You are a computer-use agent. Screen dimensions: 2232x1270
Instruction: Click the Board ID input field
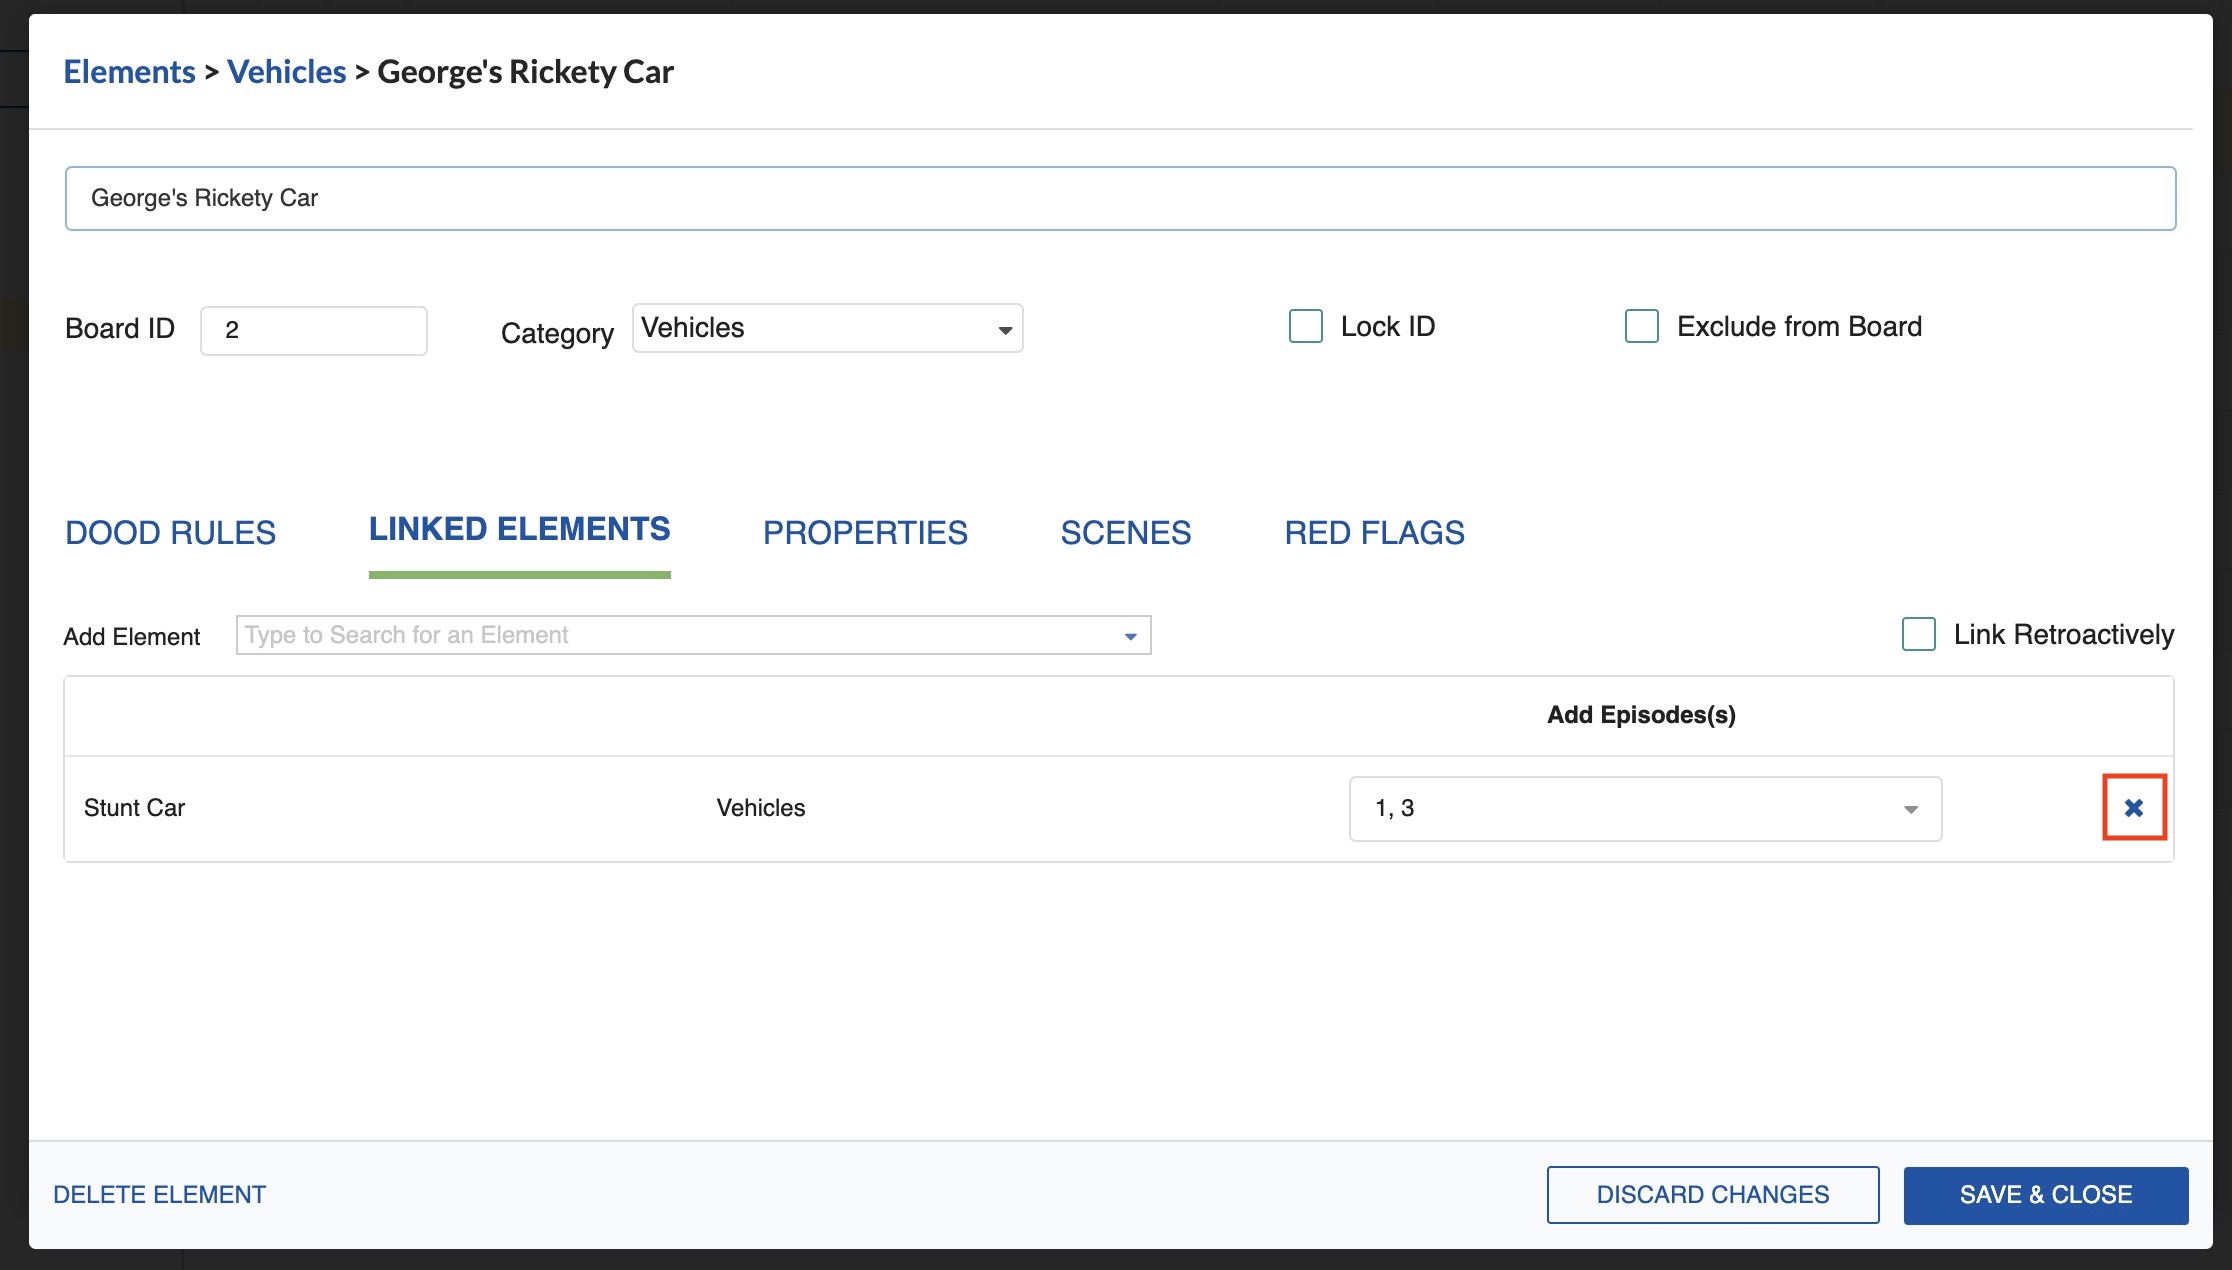(x=313, y=330)
